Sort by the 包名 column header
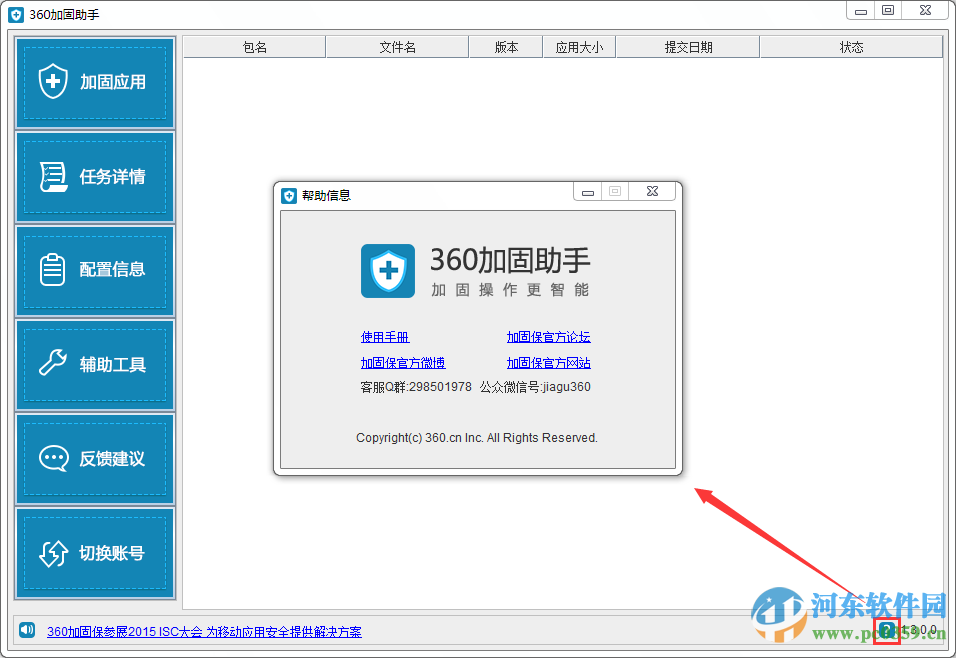Viewport: 956px width, 658px height. [253, 46]
